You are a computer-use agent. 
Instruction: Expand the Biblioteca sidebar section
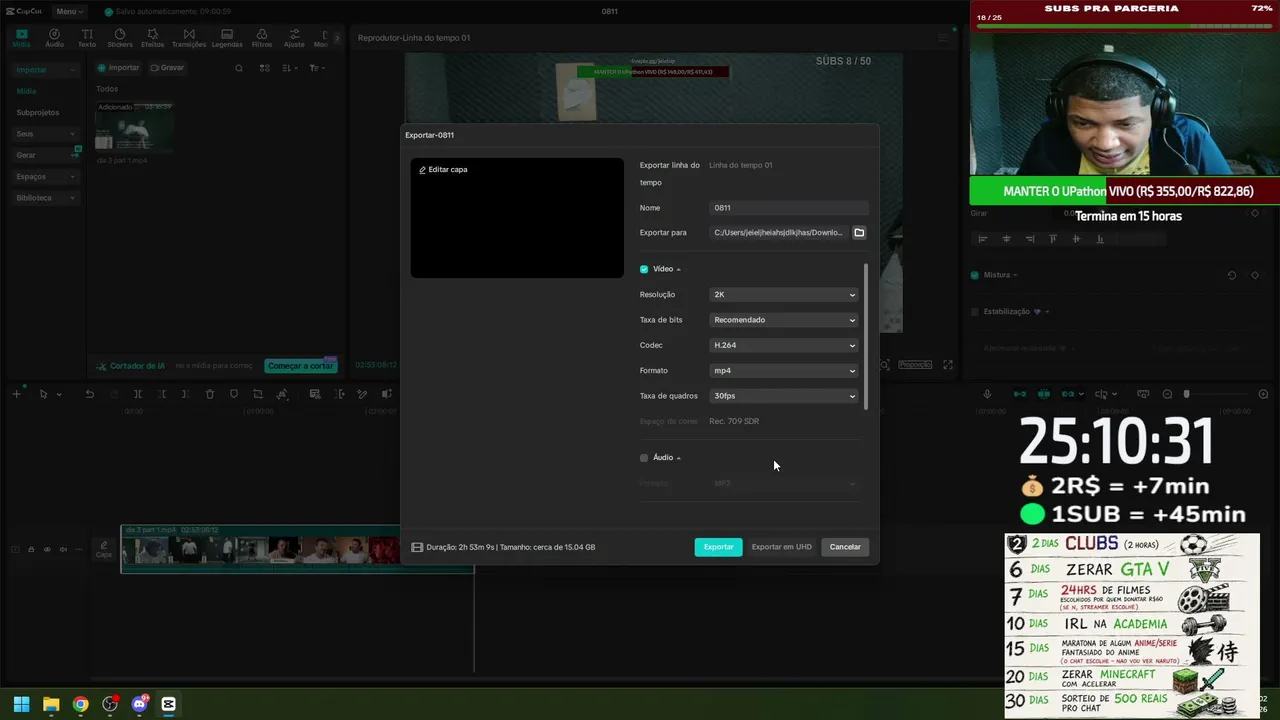[x=45, y=198]
